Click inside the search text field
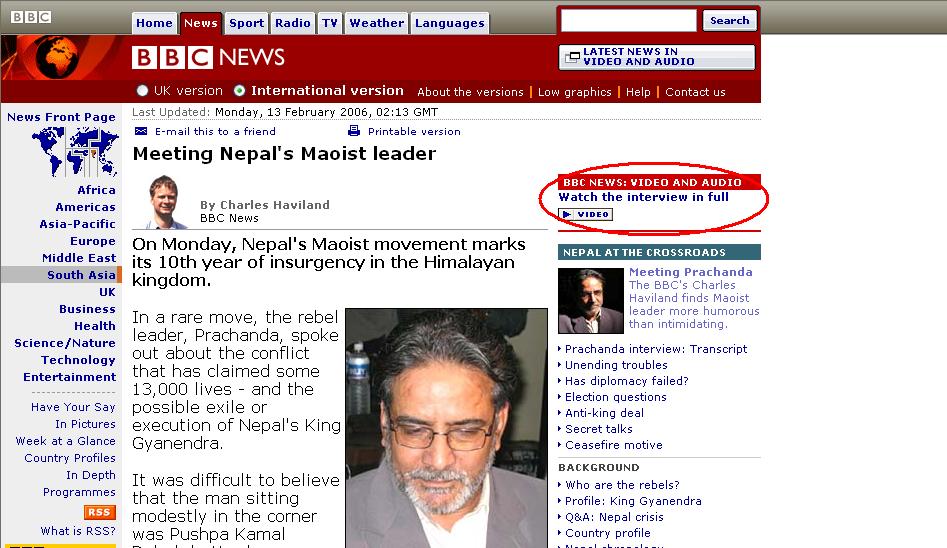The width and height of the screenshot is (947, 548). [x=628, y=21]
